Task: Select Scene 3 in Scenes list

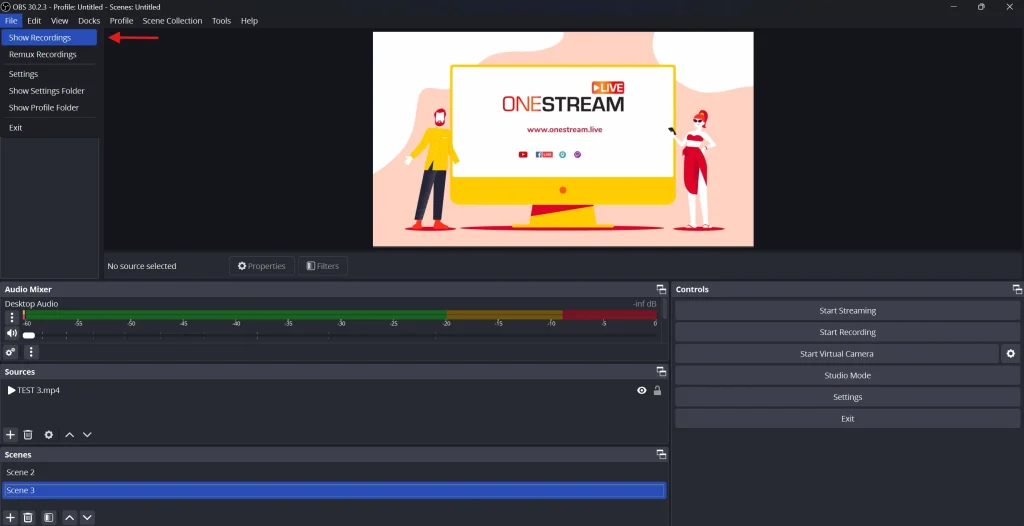Action: pos(334,490)
